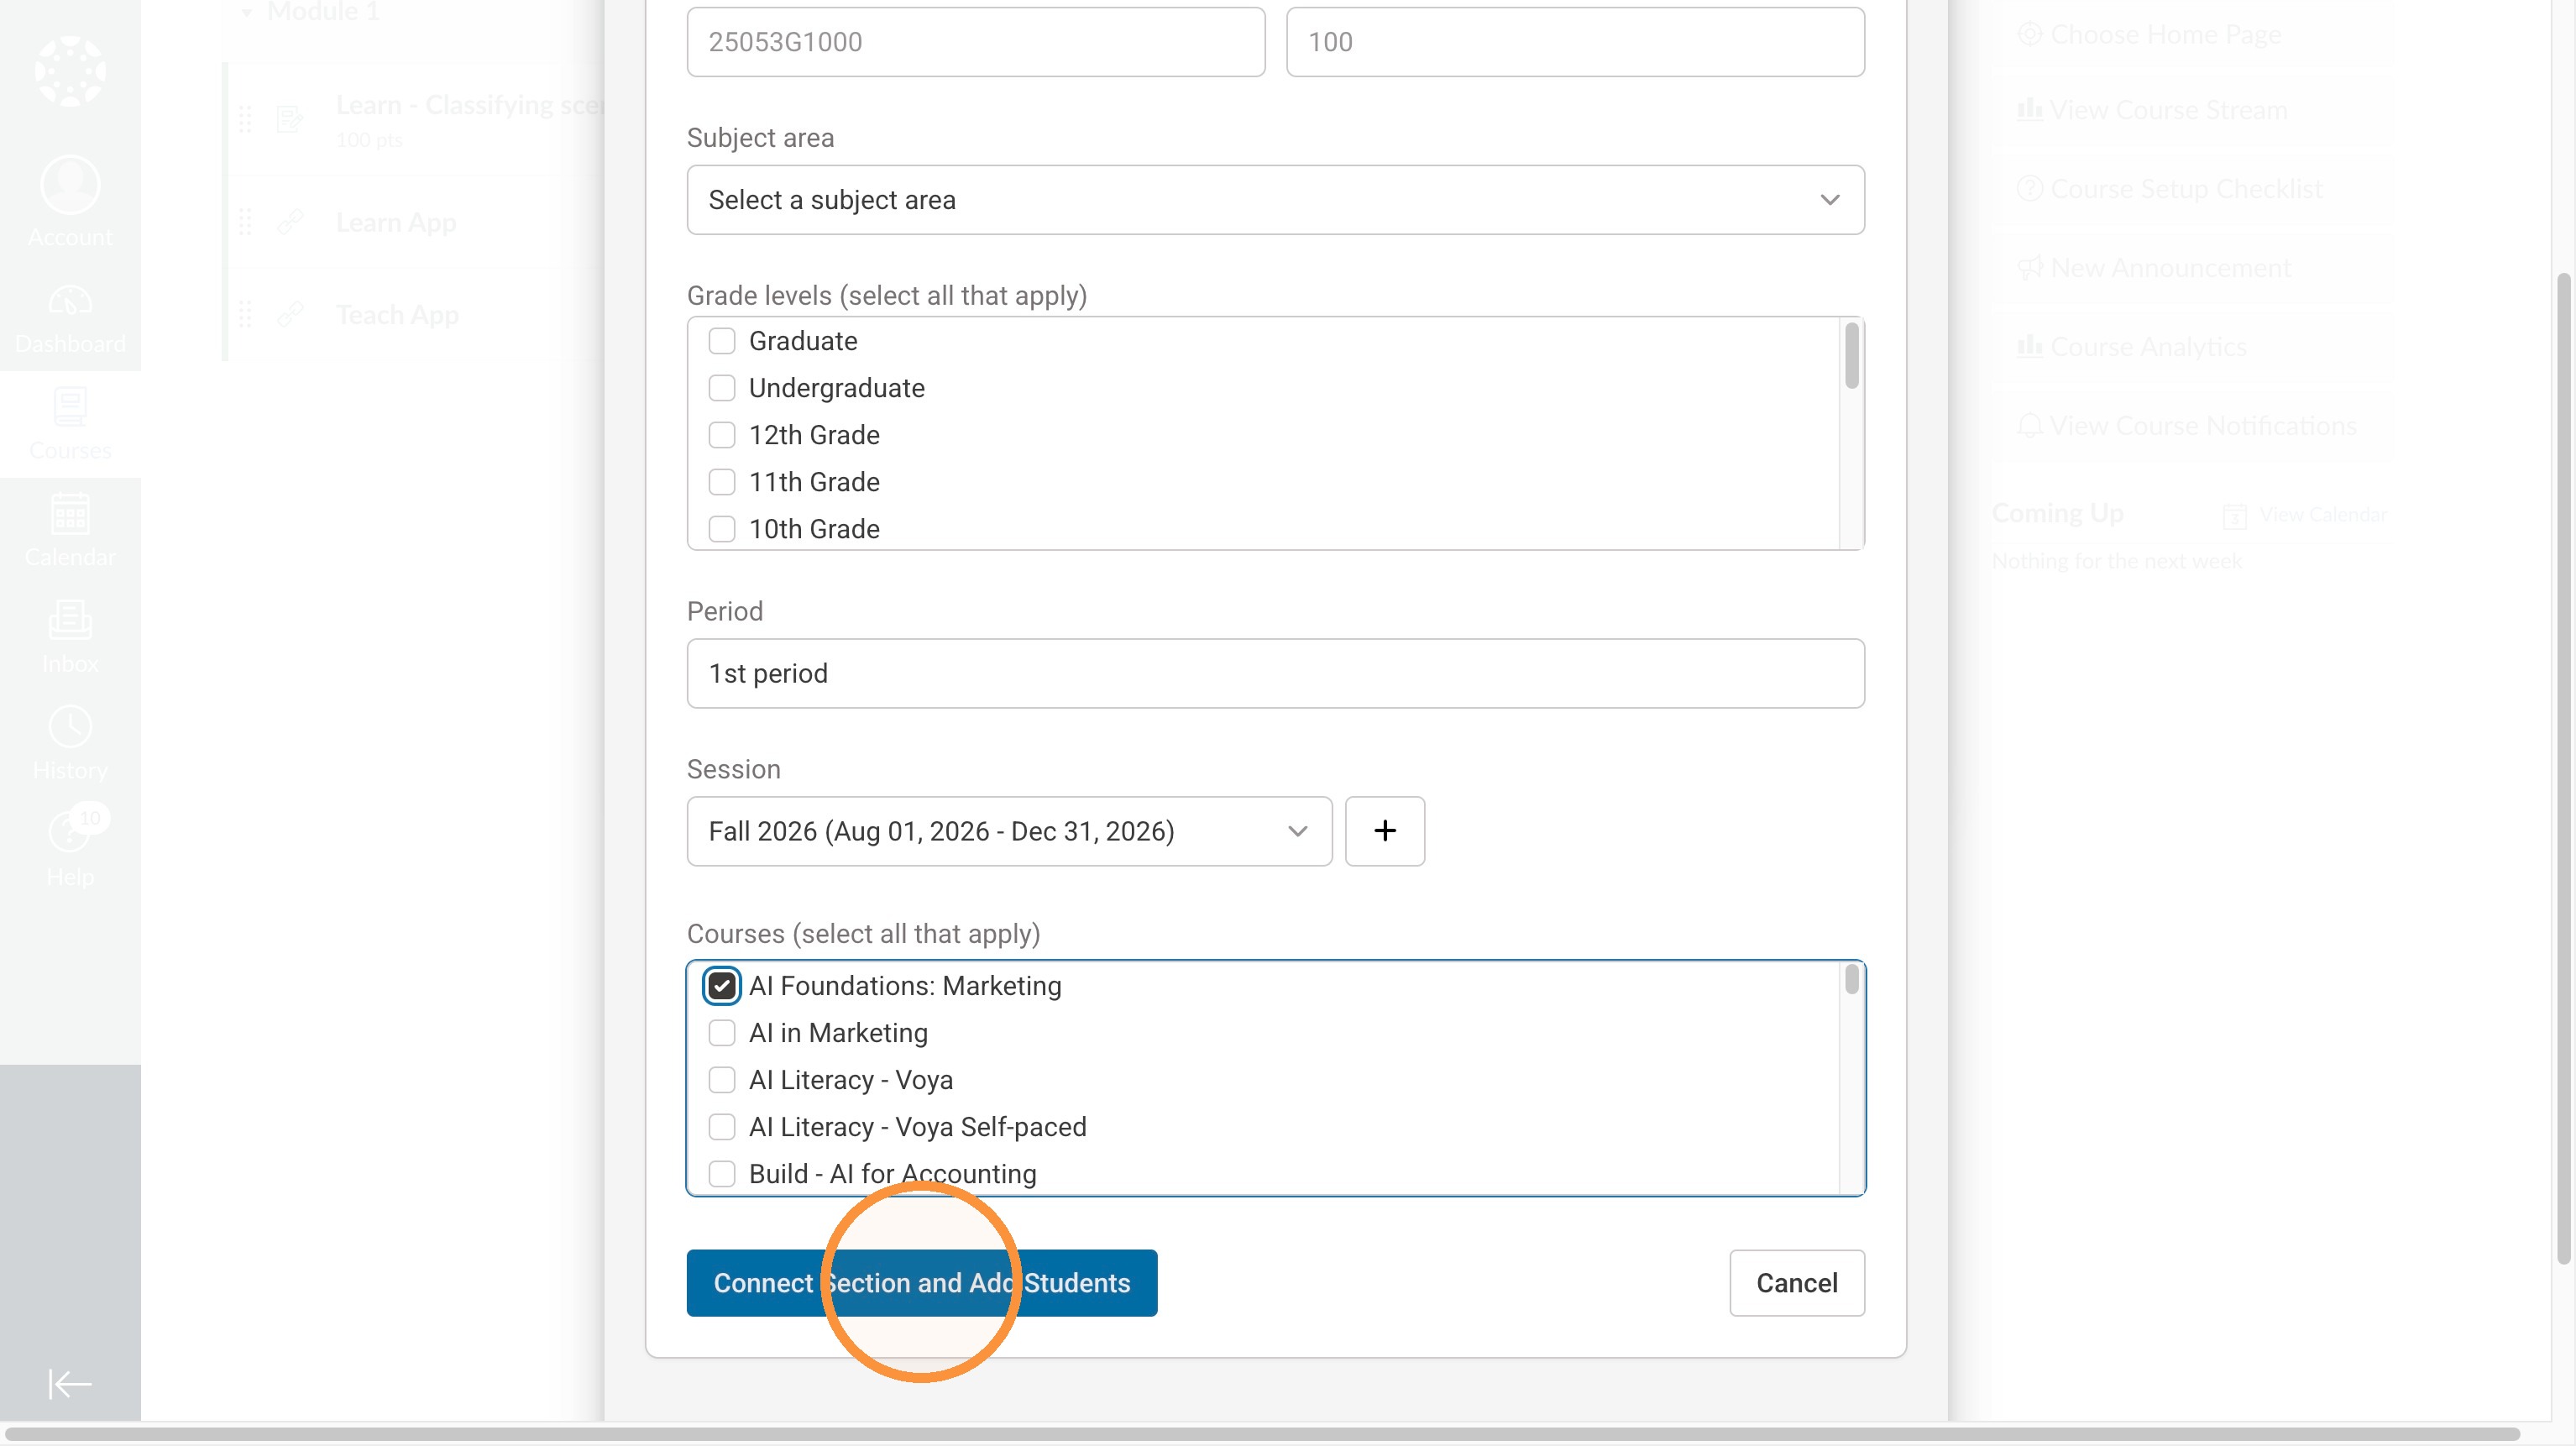Open the History clock icon
The width and height of the screenshot is (2576, 1446).
[70, 727]
